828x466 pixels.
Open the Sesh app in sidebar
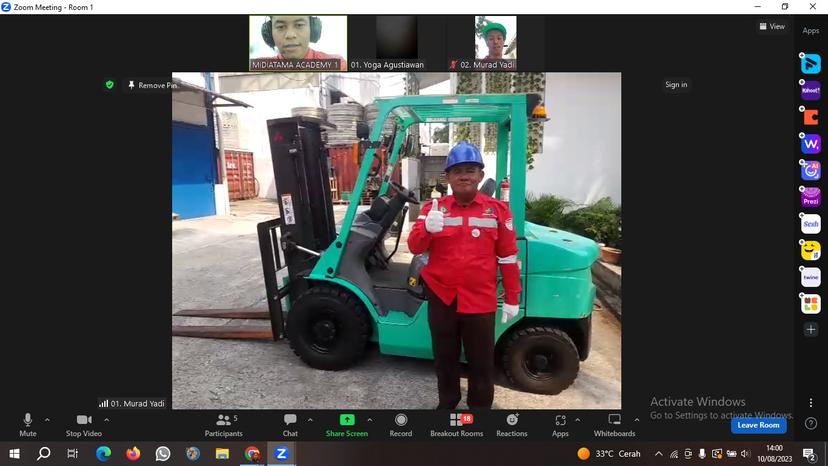click(811, 223)
